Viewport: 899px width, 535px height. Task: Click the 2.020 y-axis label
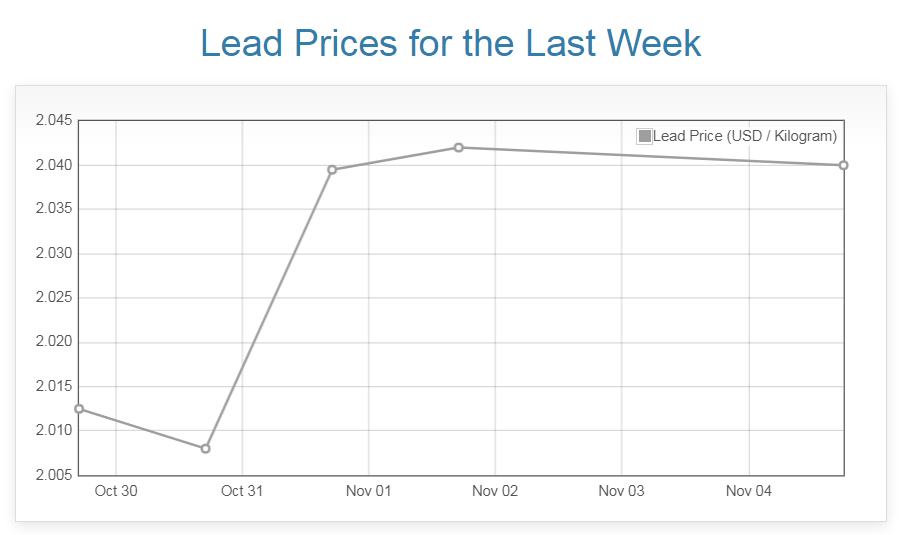click(x=54, y=342)
